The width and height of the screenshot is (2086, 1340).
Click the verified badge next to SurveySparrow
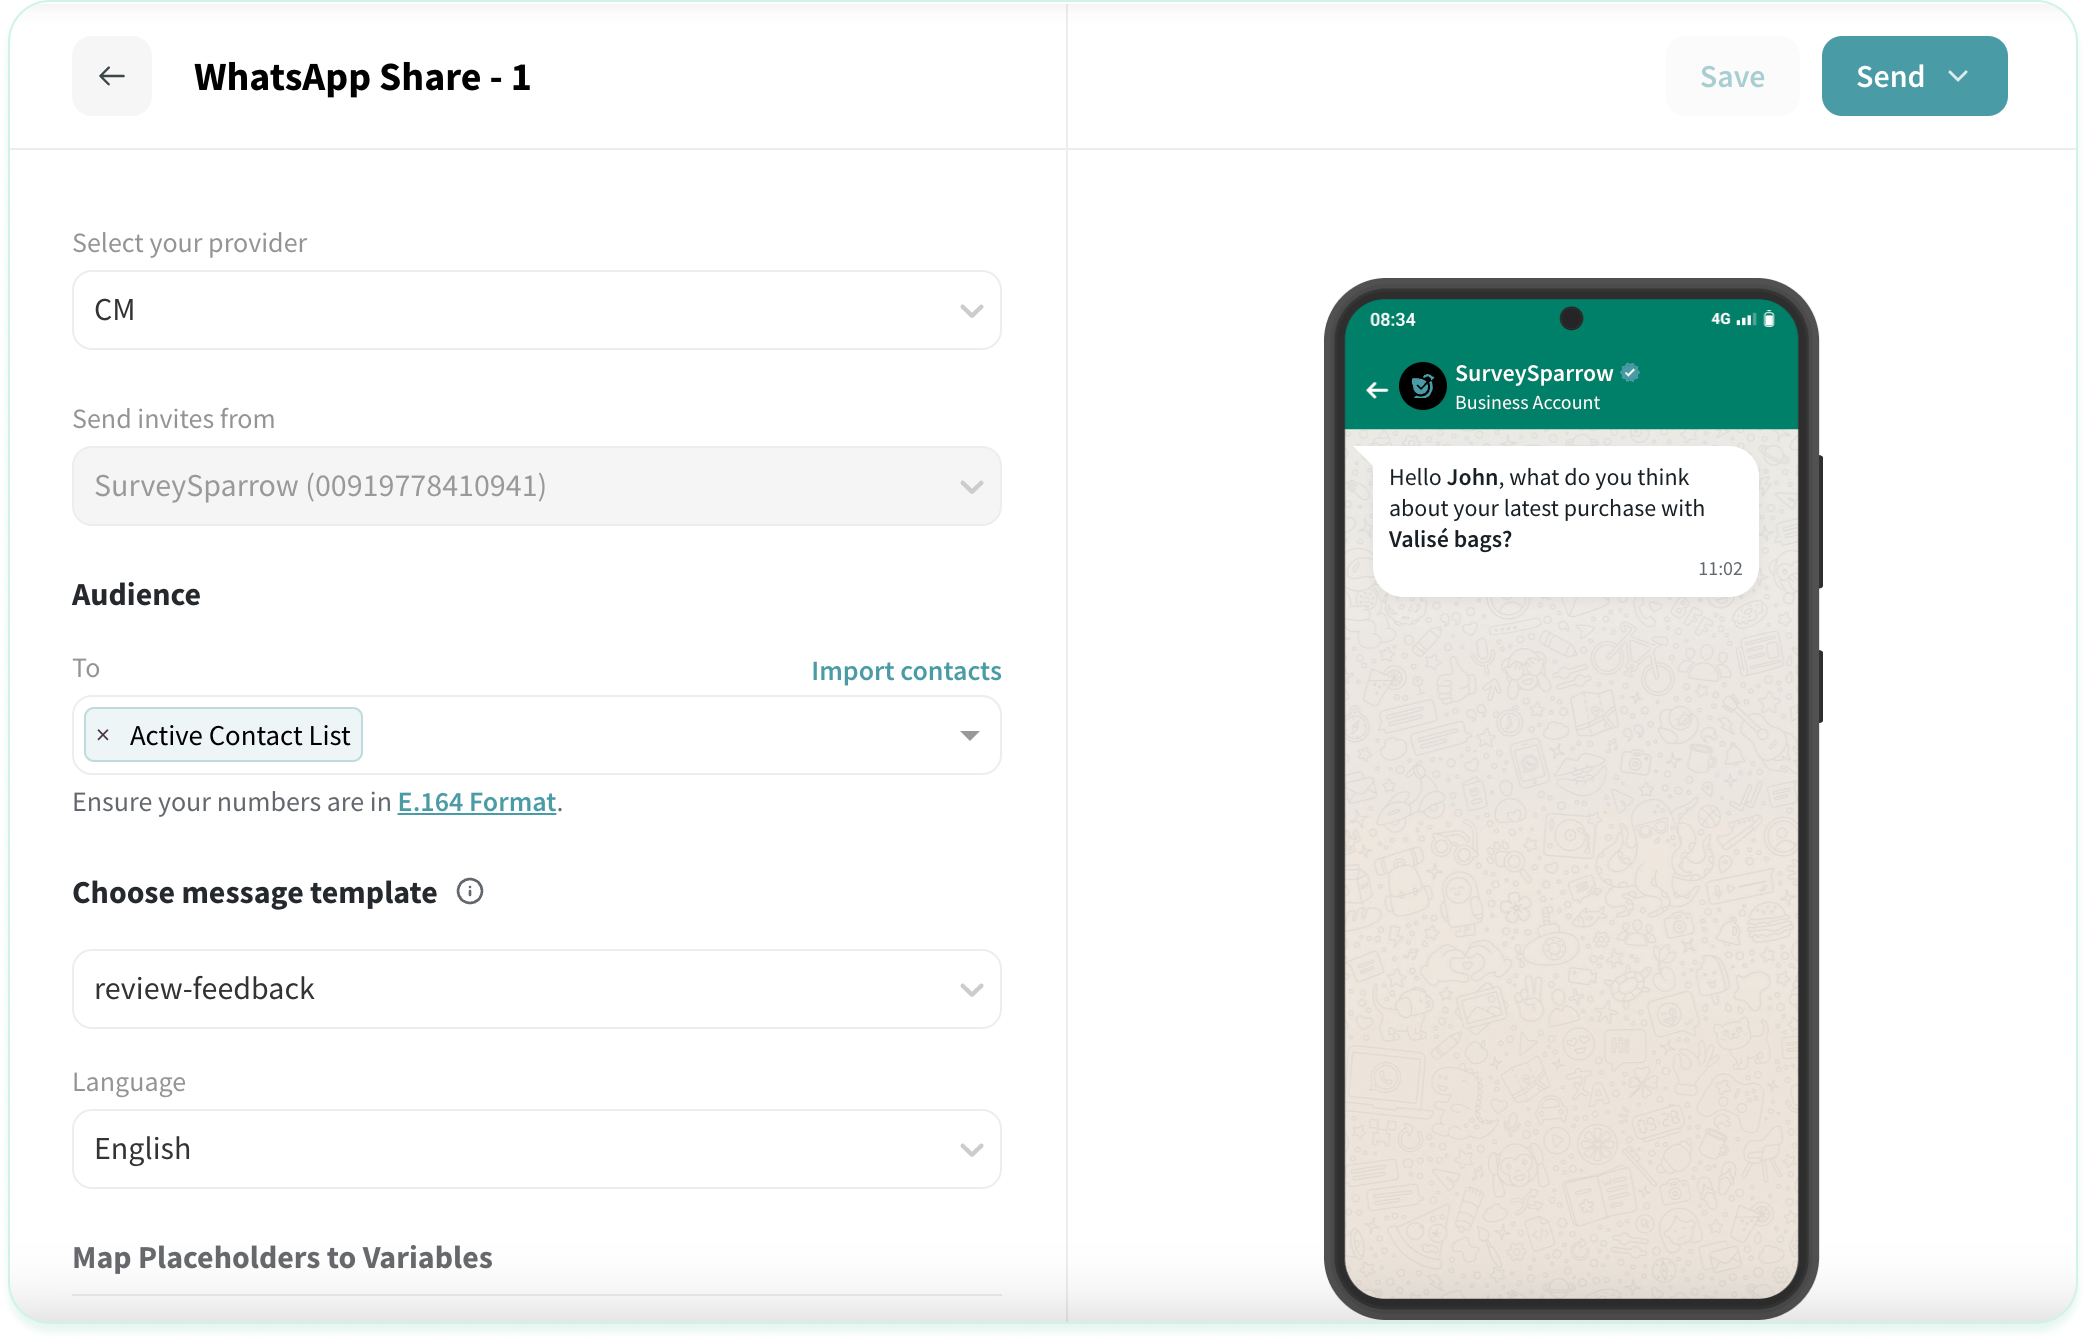(x=1630, y=373)
